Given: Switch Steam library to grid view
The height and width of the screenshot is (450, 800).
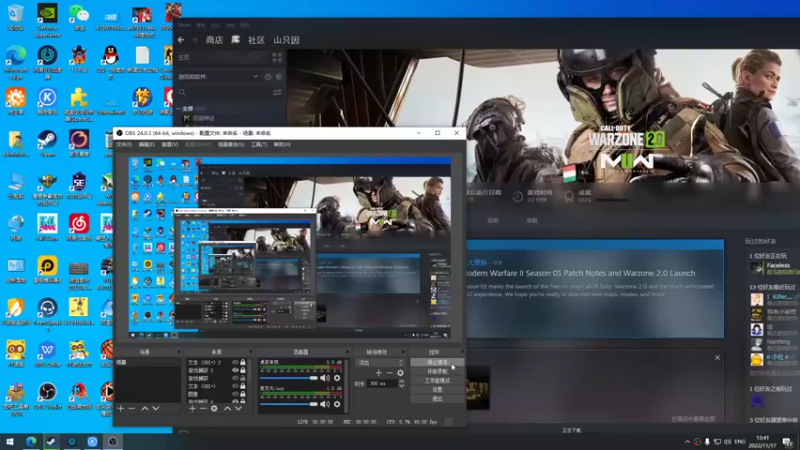Looking at the screenshot, I should 277,57.
